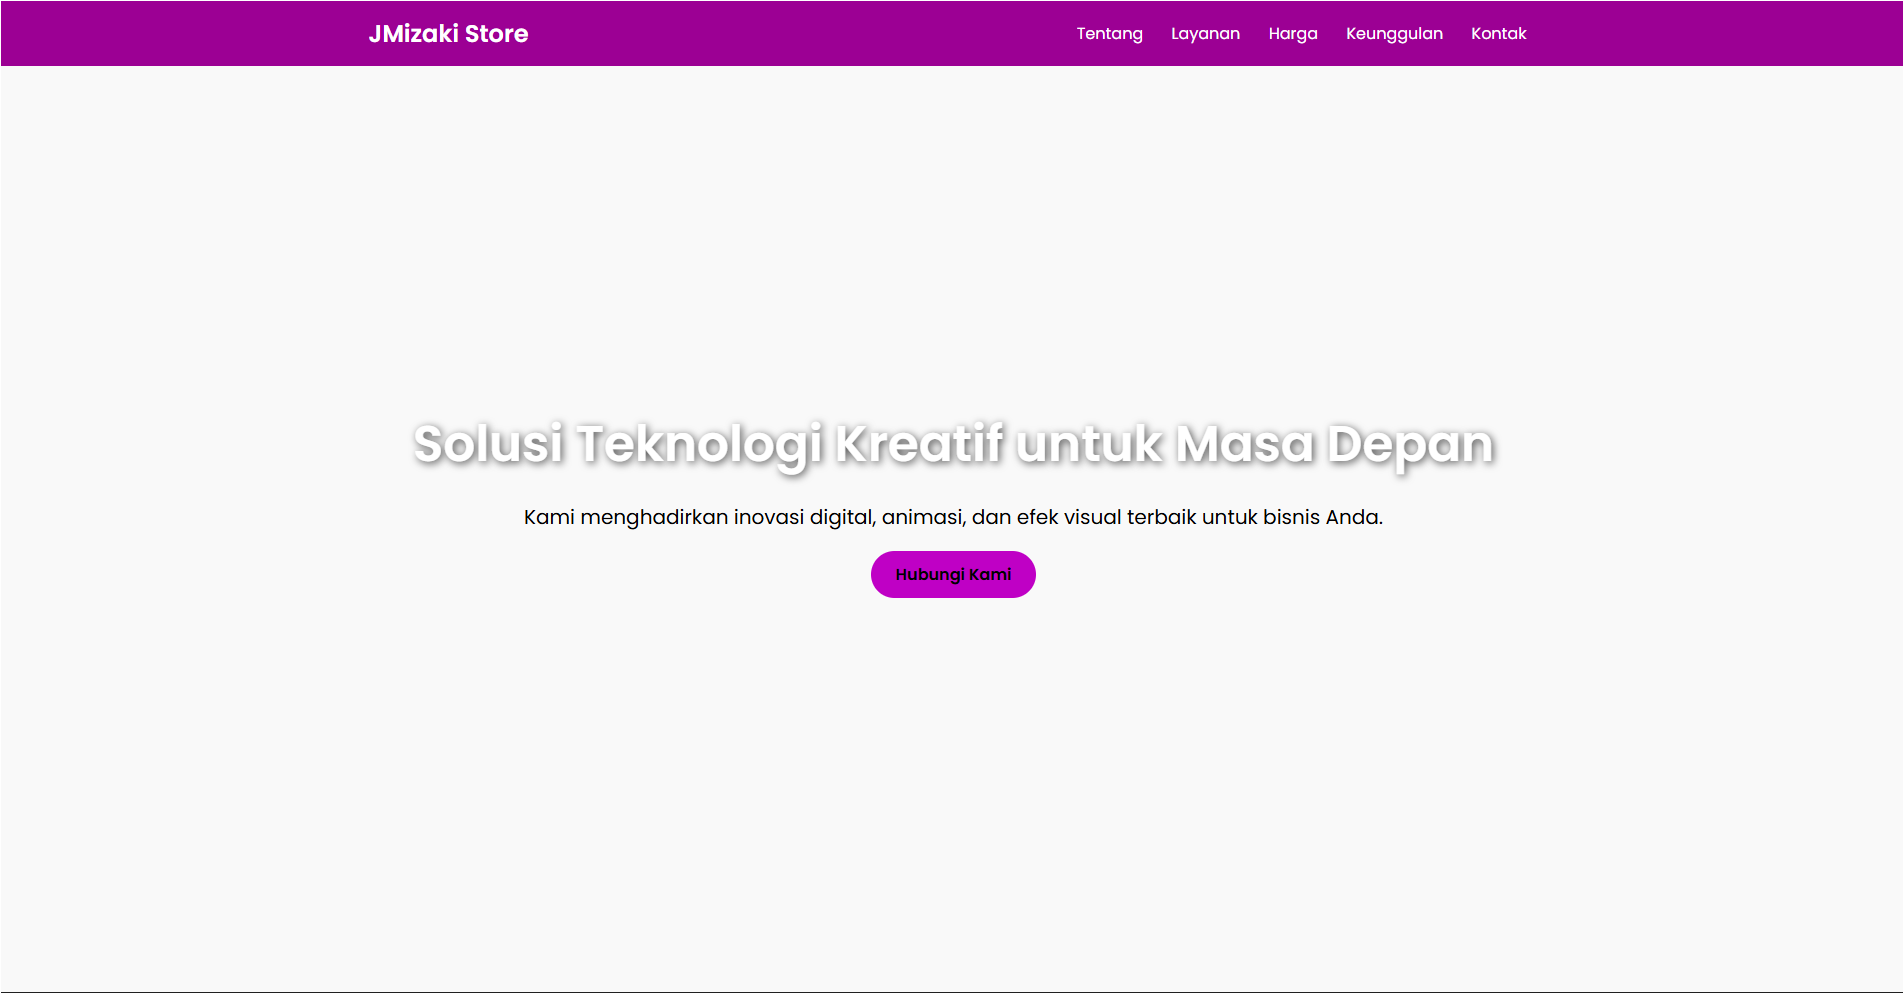1904x994 pixels.
Task: Open the Kontak menu link
Action: tap(1498, 34)
